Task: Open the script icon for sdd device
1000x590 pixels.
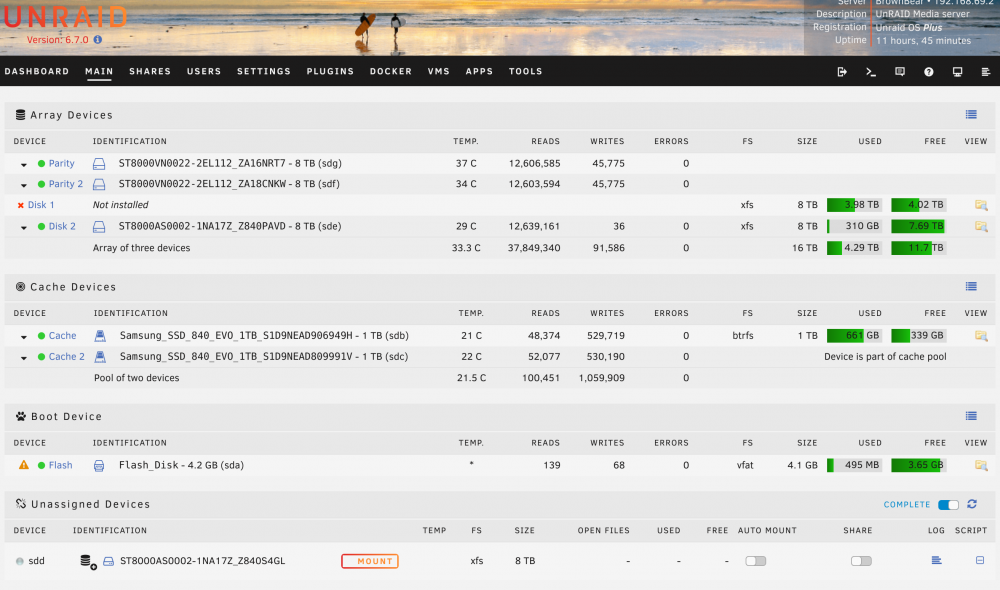Action: tap(980, 560)
